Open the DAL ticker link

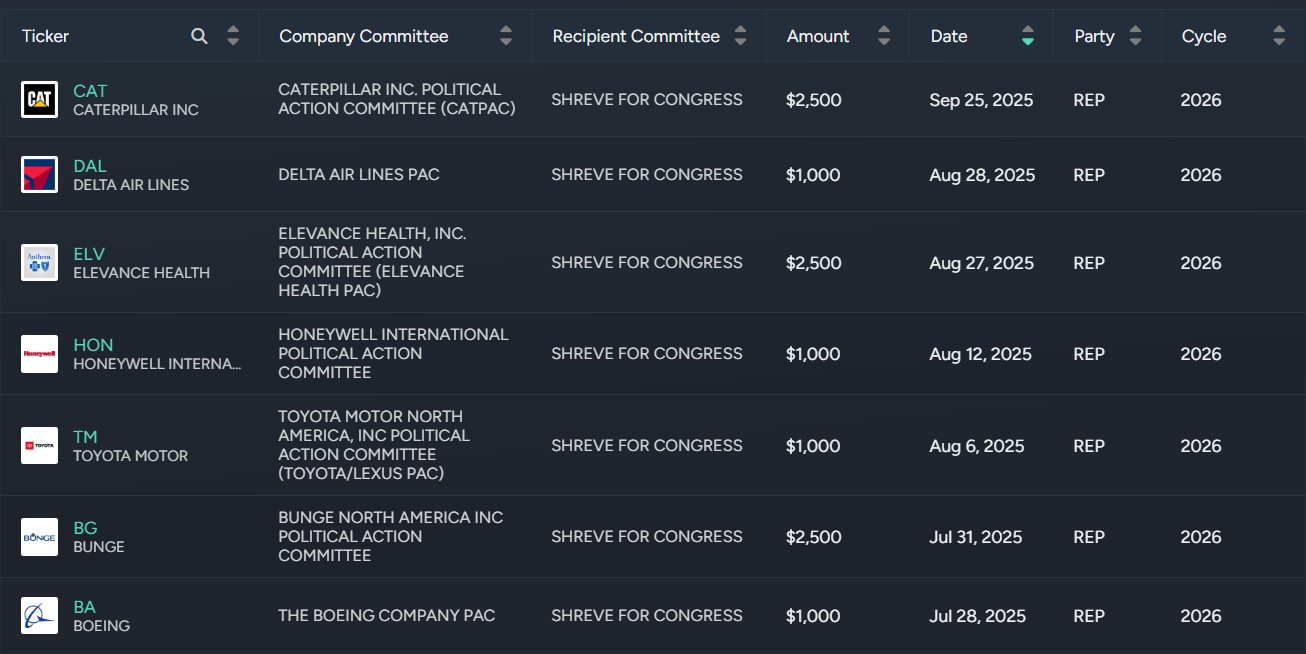point(90,166)
